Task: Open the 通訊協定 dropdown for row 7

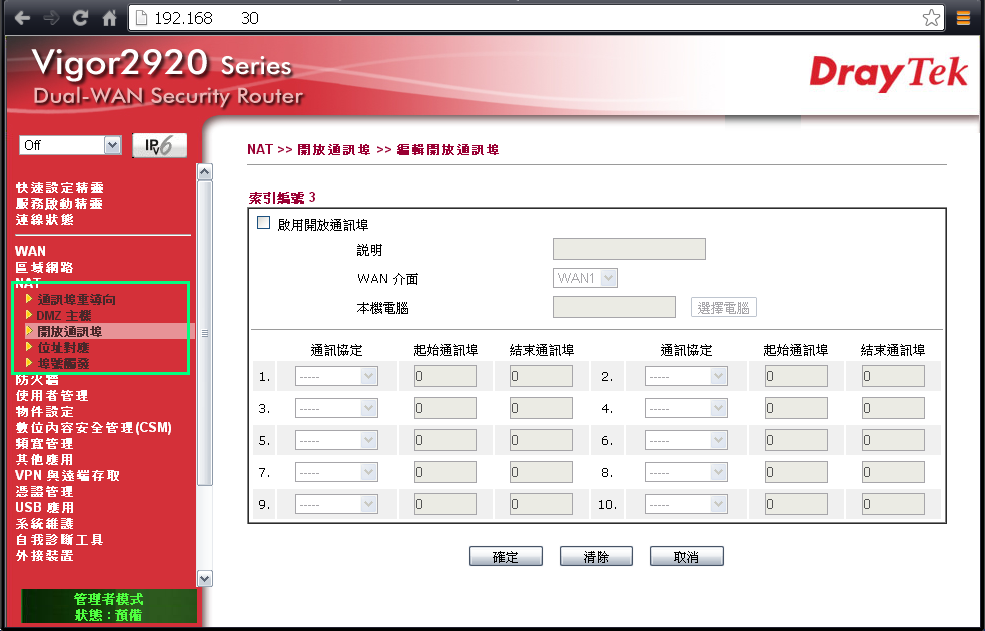Action: 336,472
